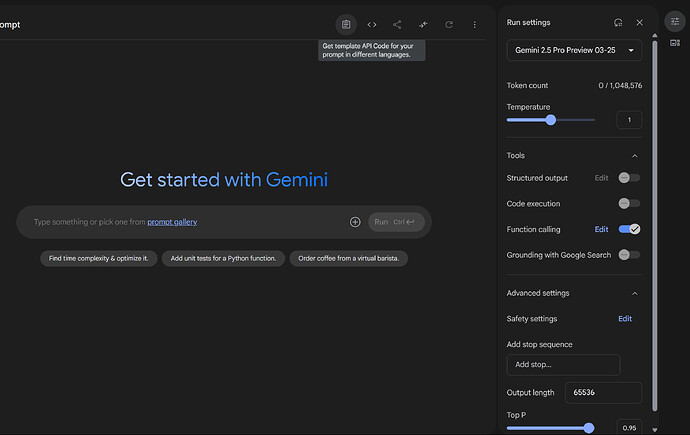
Task: Open the Gemini 2.5 Pro model dropdown
Action: tap(574, 50)
